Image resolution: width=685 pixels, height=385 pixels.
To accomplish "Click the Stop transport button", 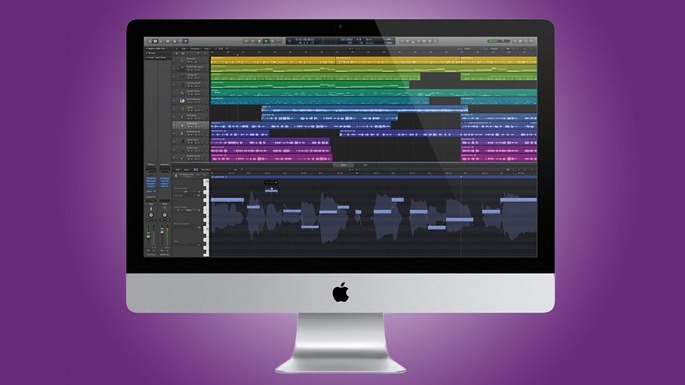I will pyautogui.click(x=259, y=41).
